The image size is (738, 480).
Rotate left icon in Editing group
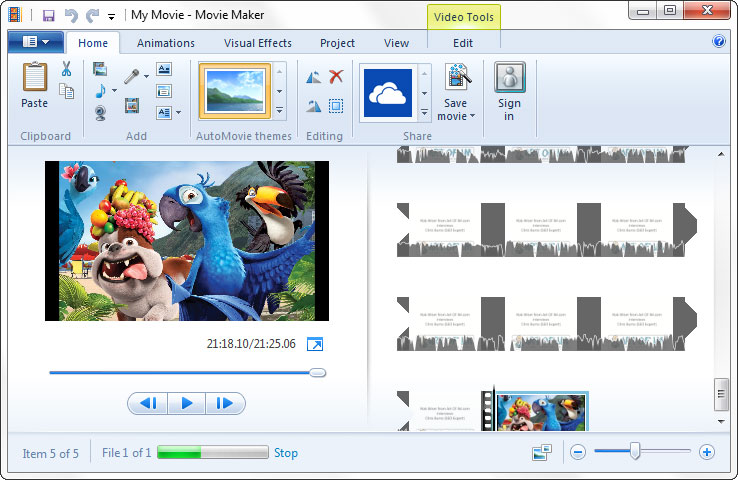click(x=313, y=77)
